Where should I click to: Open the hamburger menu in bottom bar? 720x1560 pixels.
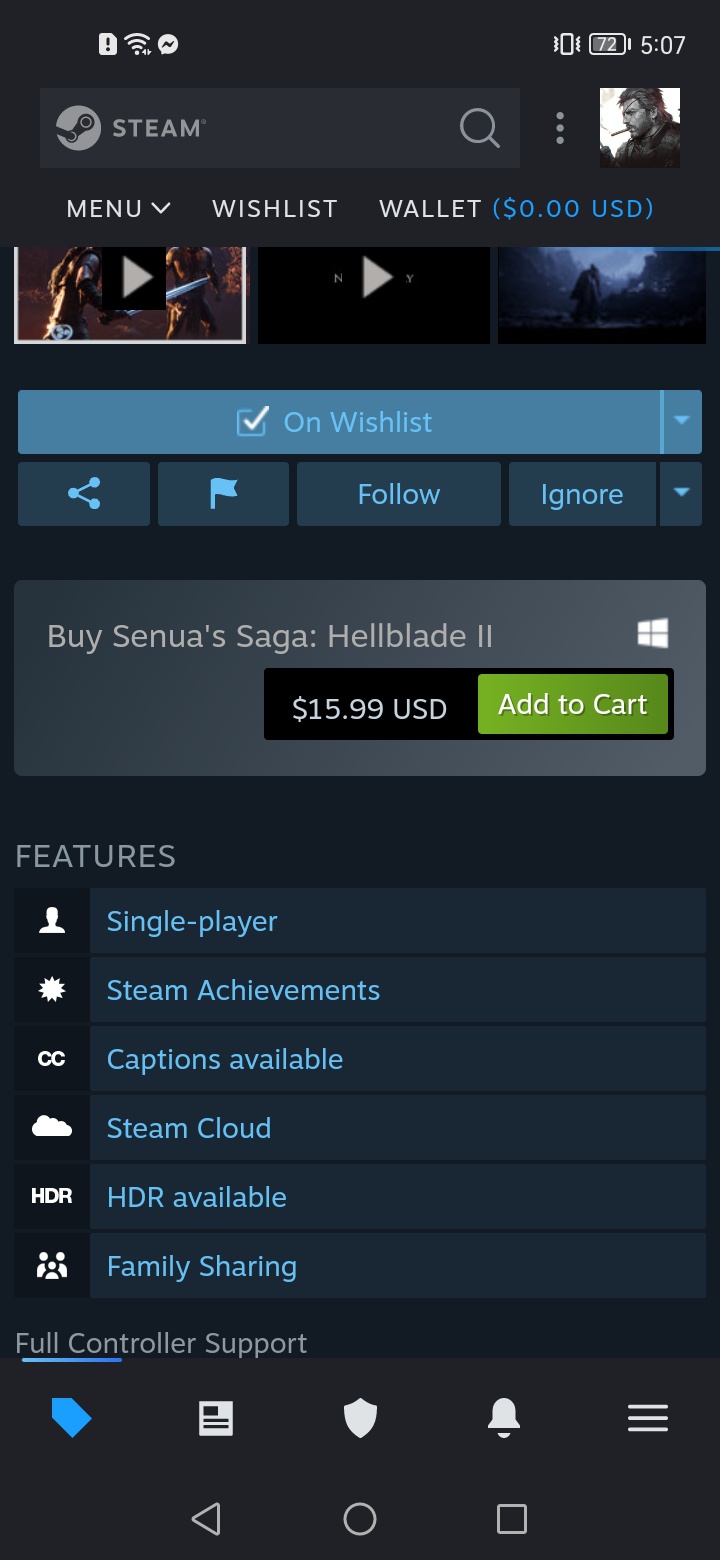(x=648, y=1418)
